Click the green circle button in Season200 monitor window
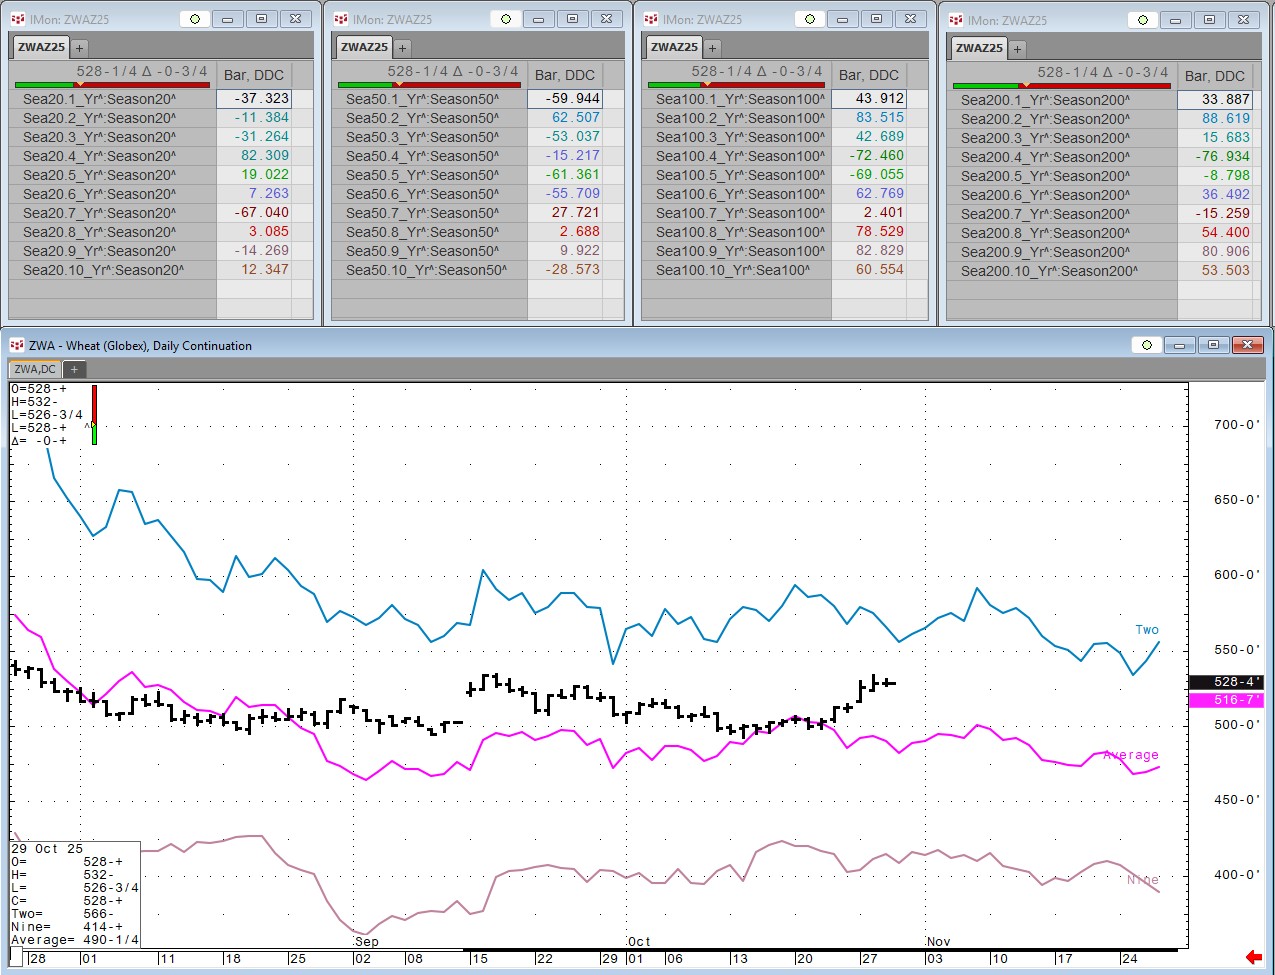 [1142, 20]
